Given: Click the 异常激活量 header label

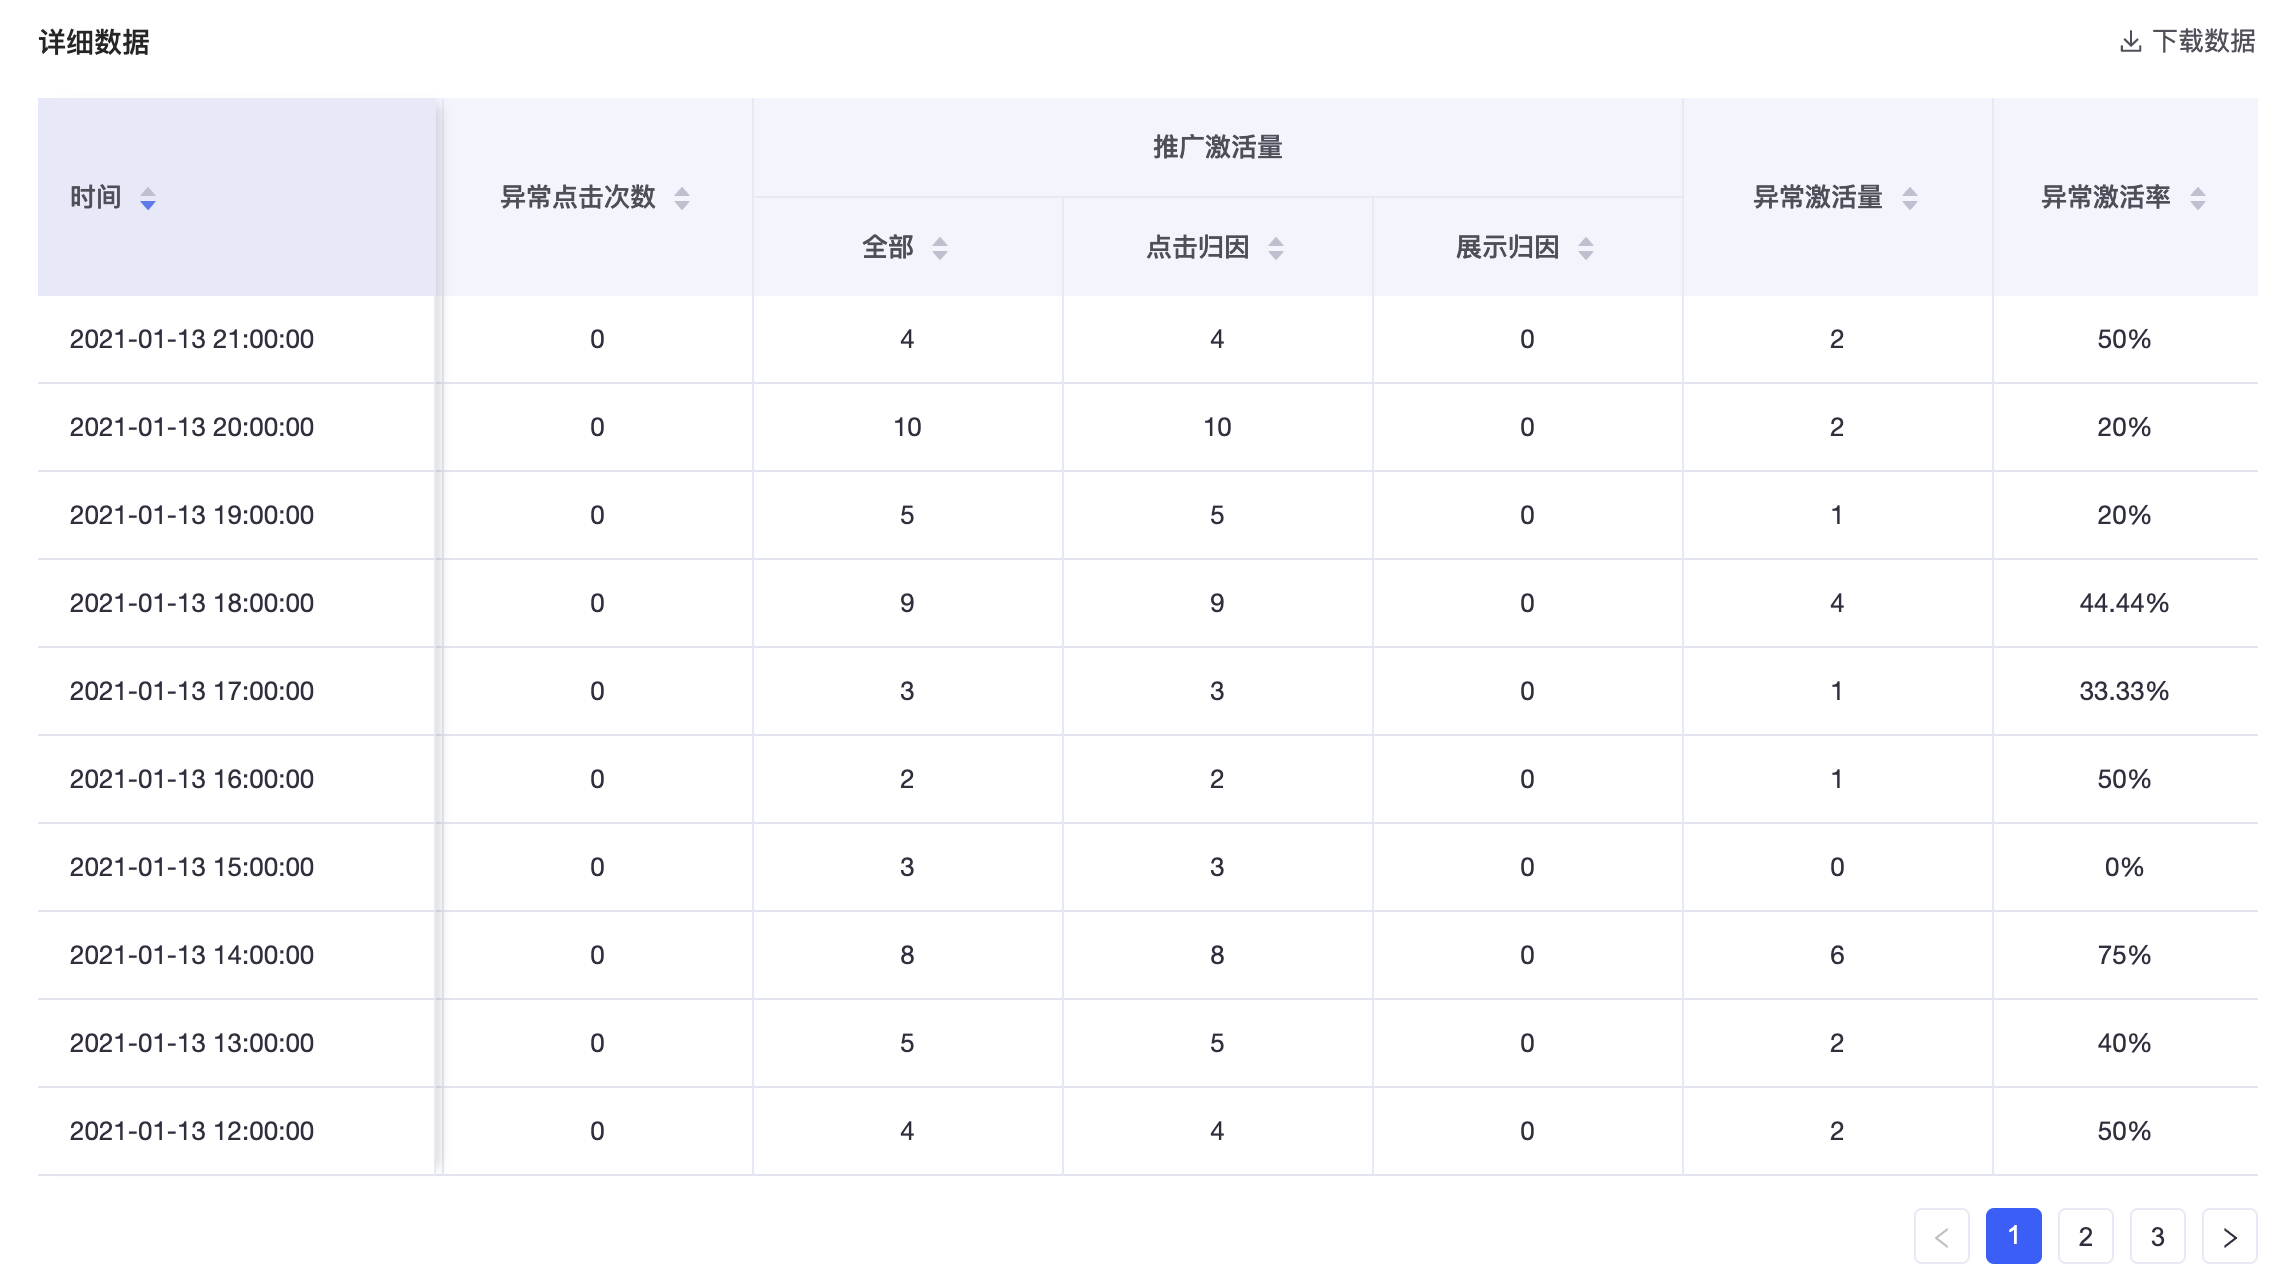Looking at the screenshot, I should click(1818, 197).
